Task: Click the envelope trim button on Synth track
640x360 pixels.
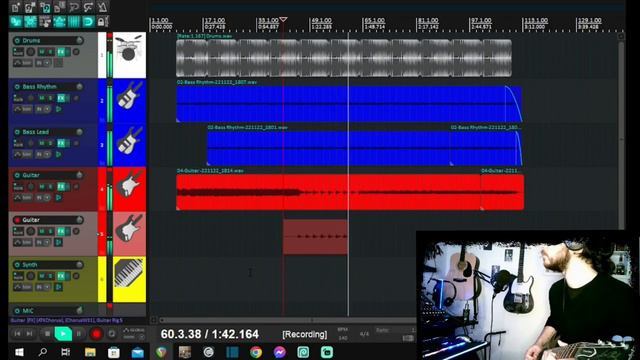Action: (x=22, y=287)
